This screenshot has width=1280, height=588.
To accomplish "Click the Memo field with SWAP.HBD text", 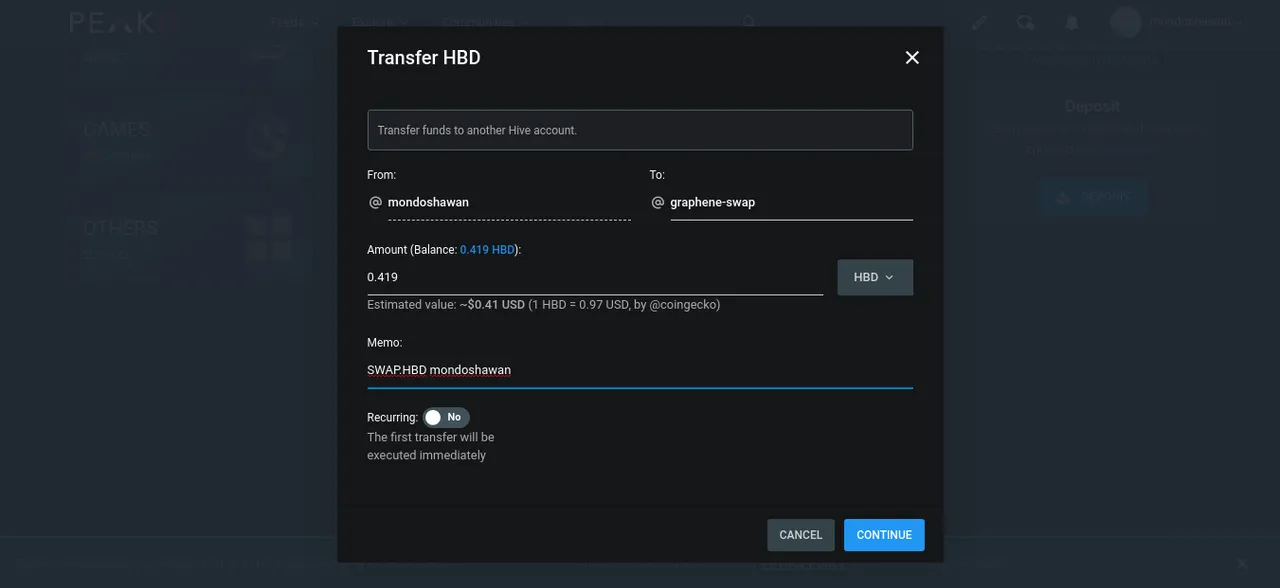I will [x=640, y=370].
